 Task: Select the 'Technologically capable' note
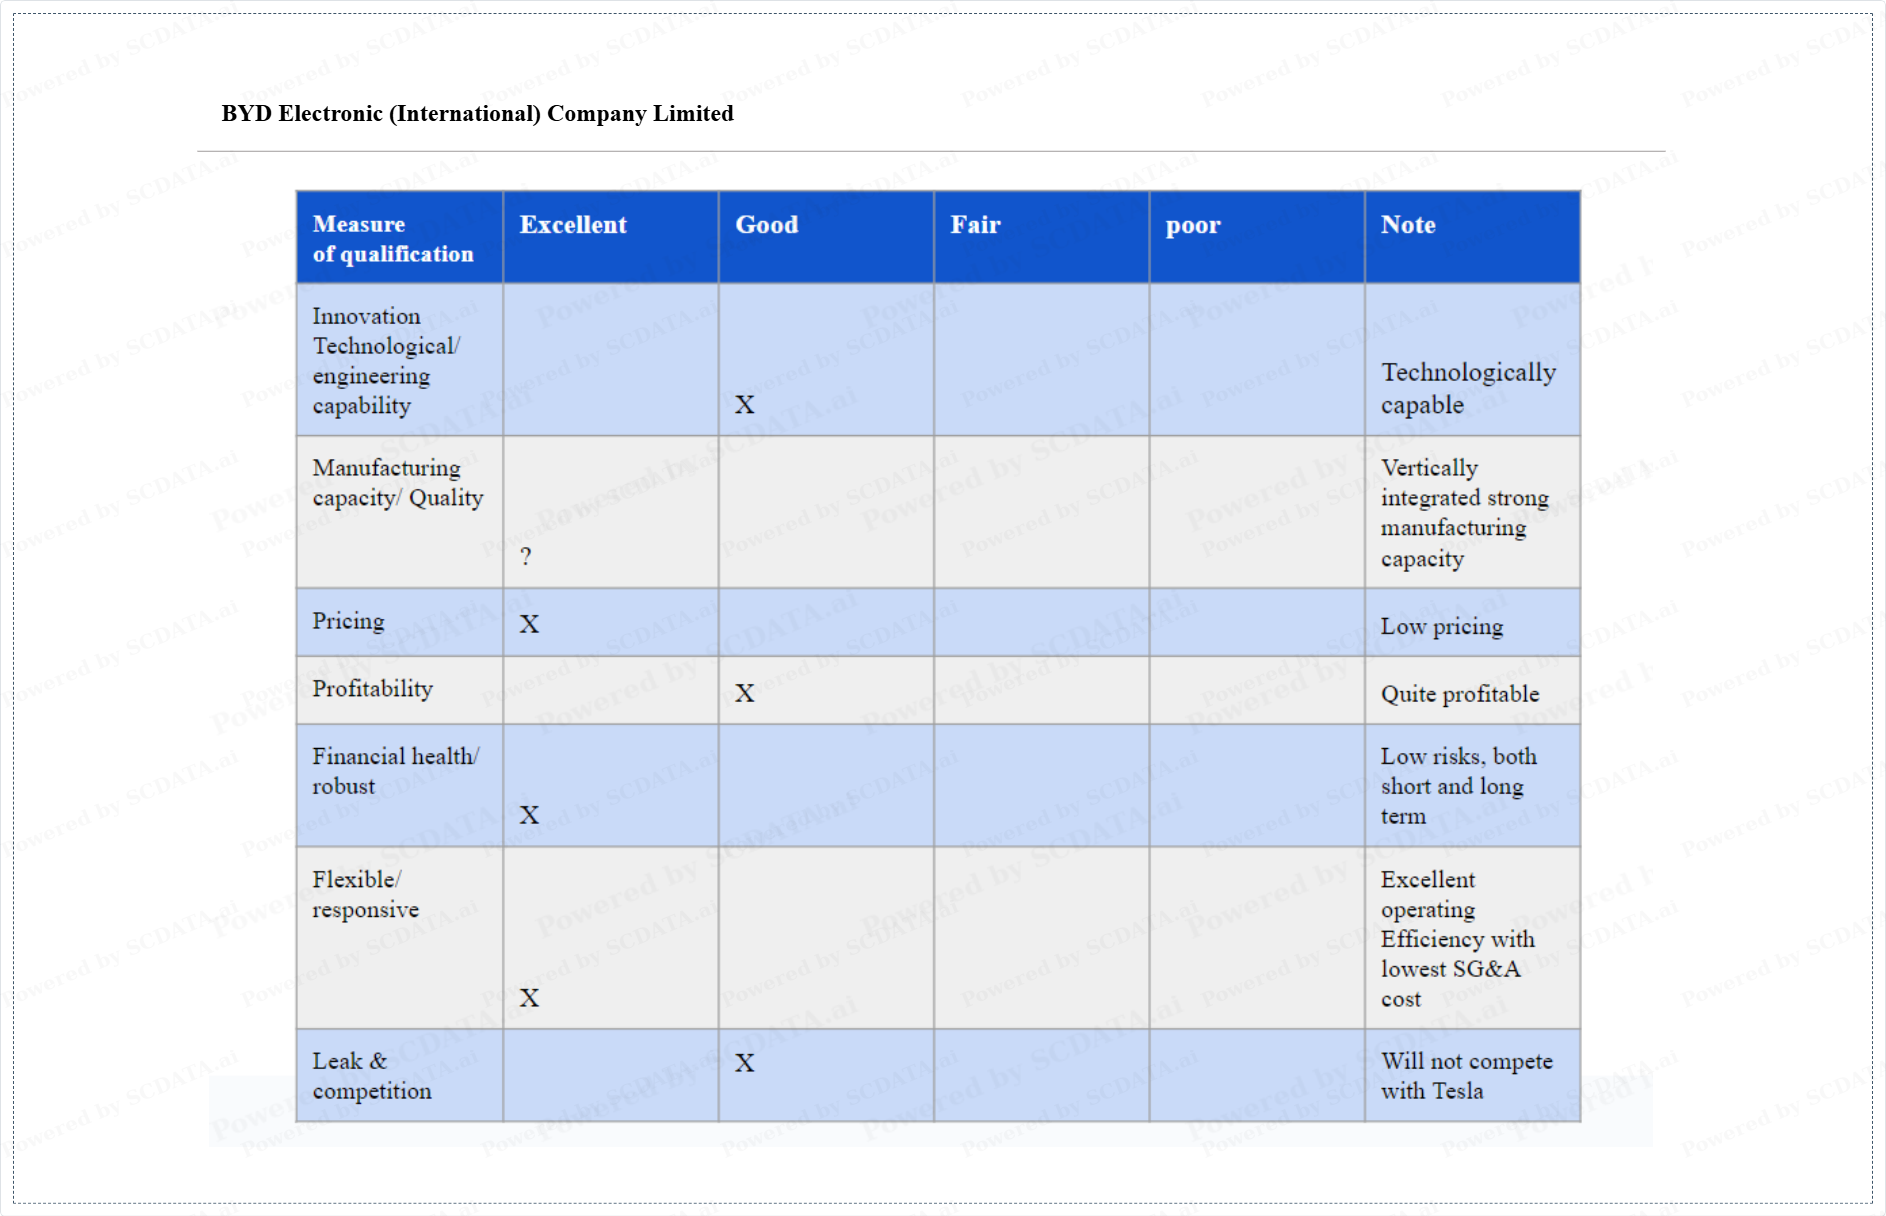pyautogui.click(x=1468, y=388)
